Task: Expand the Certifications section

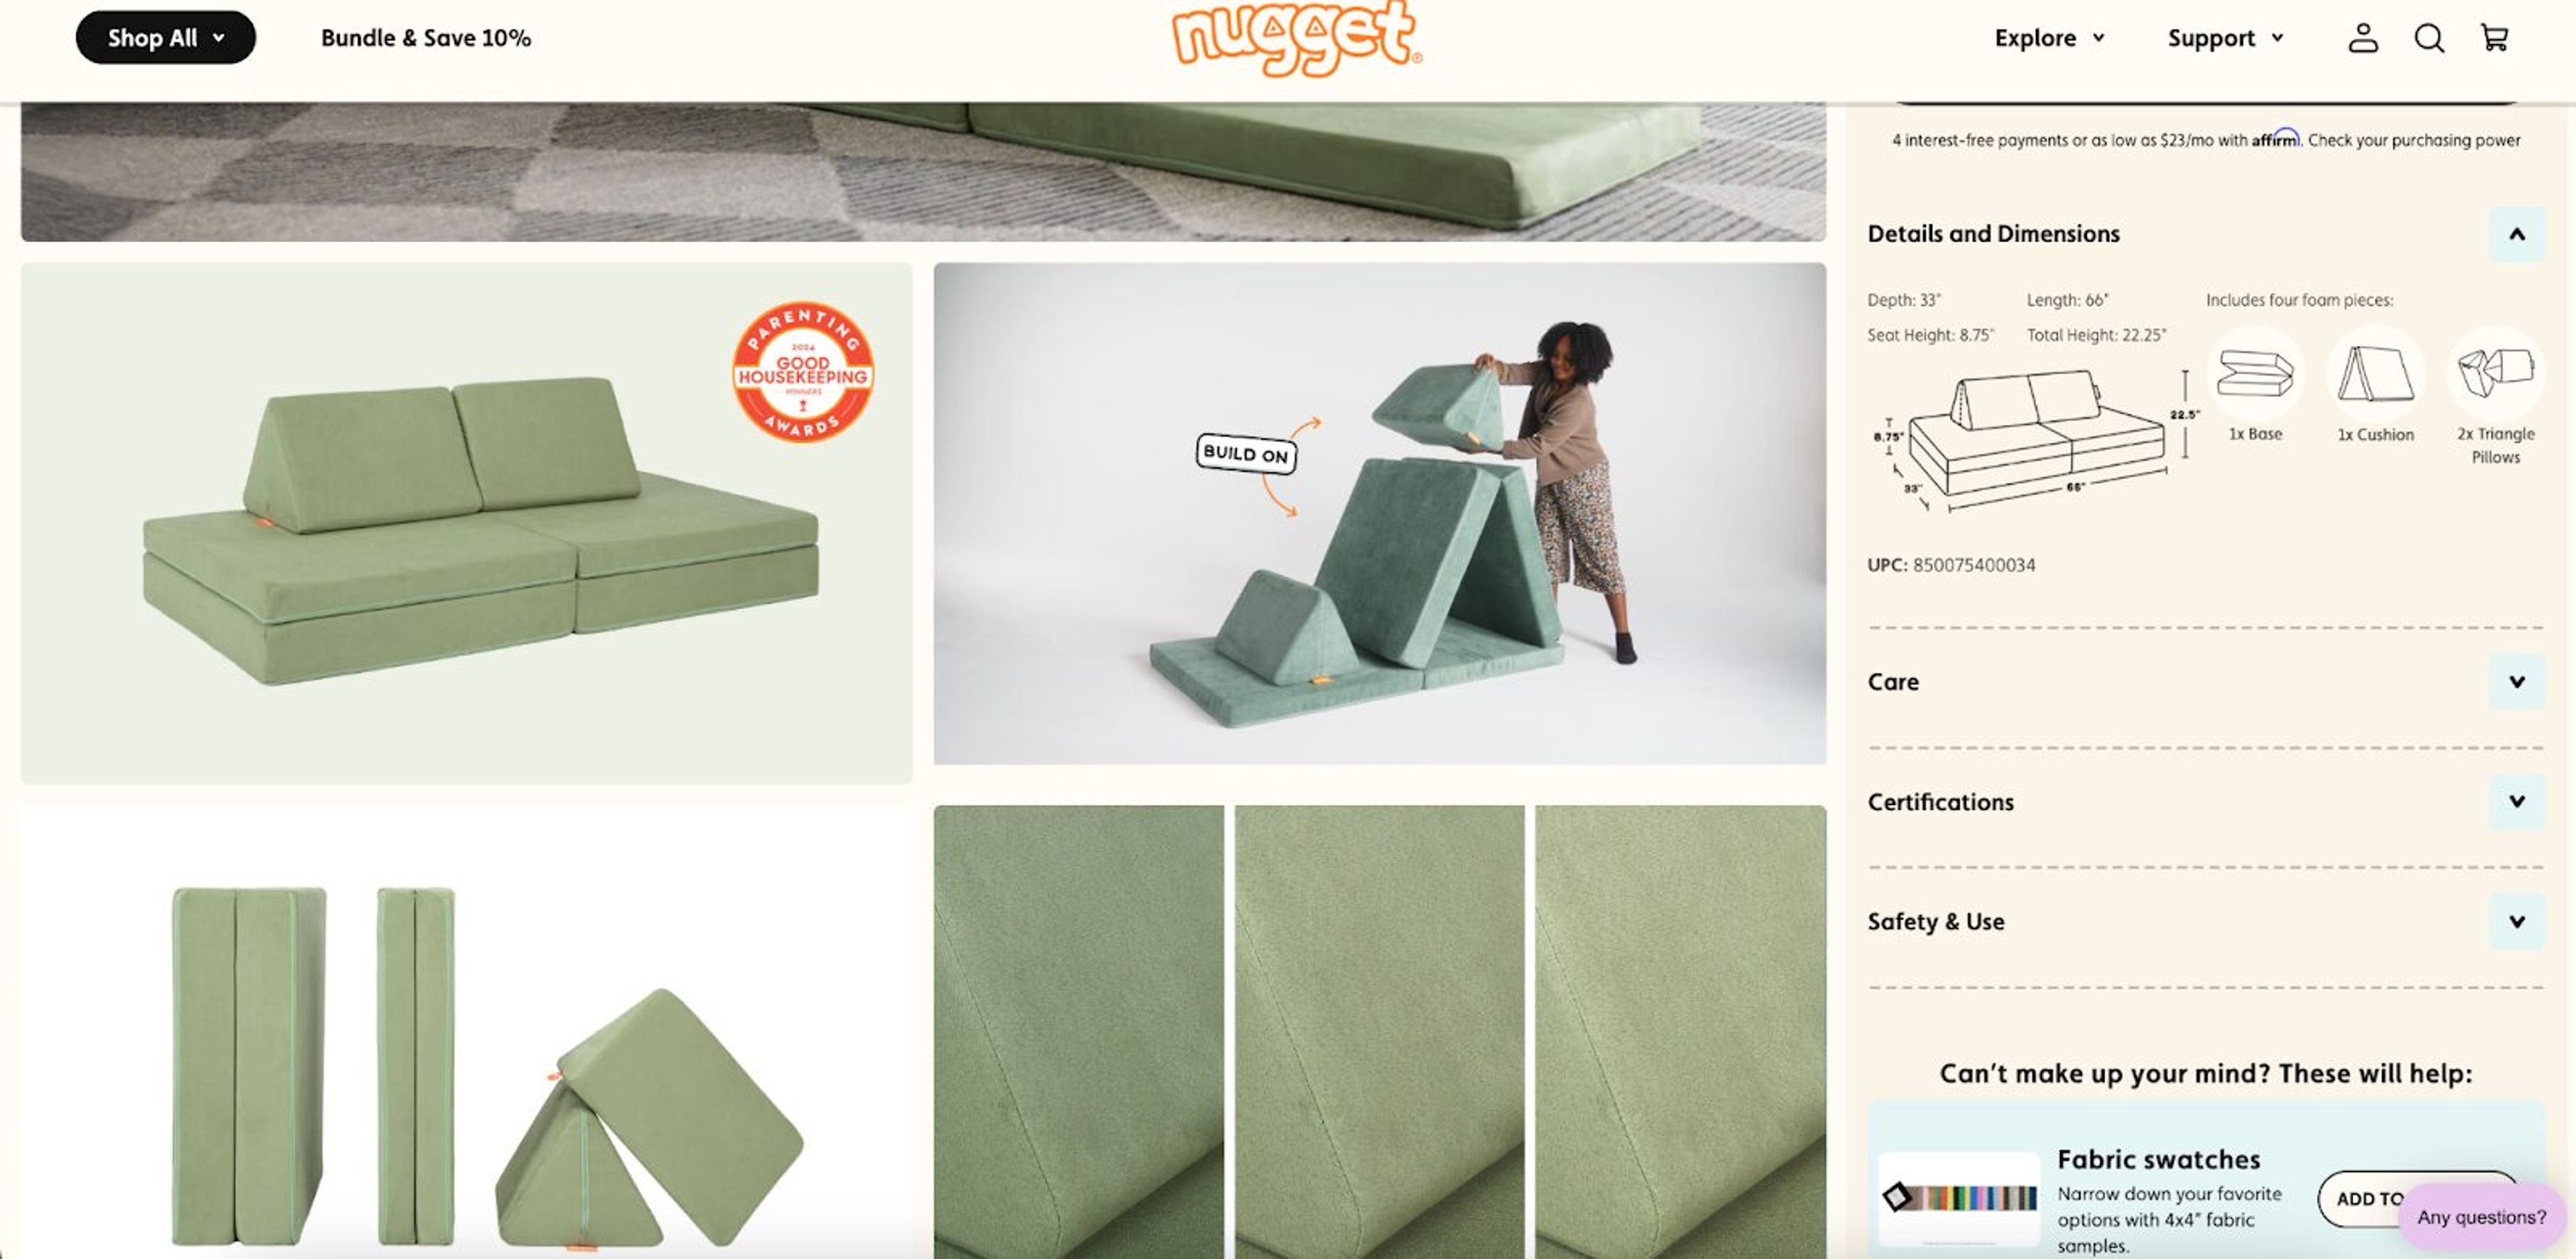Action: coord(2517,801)
